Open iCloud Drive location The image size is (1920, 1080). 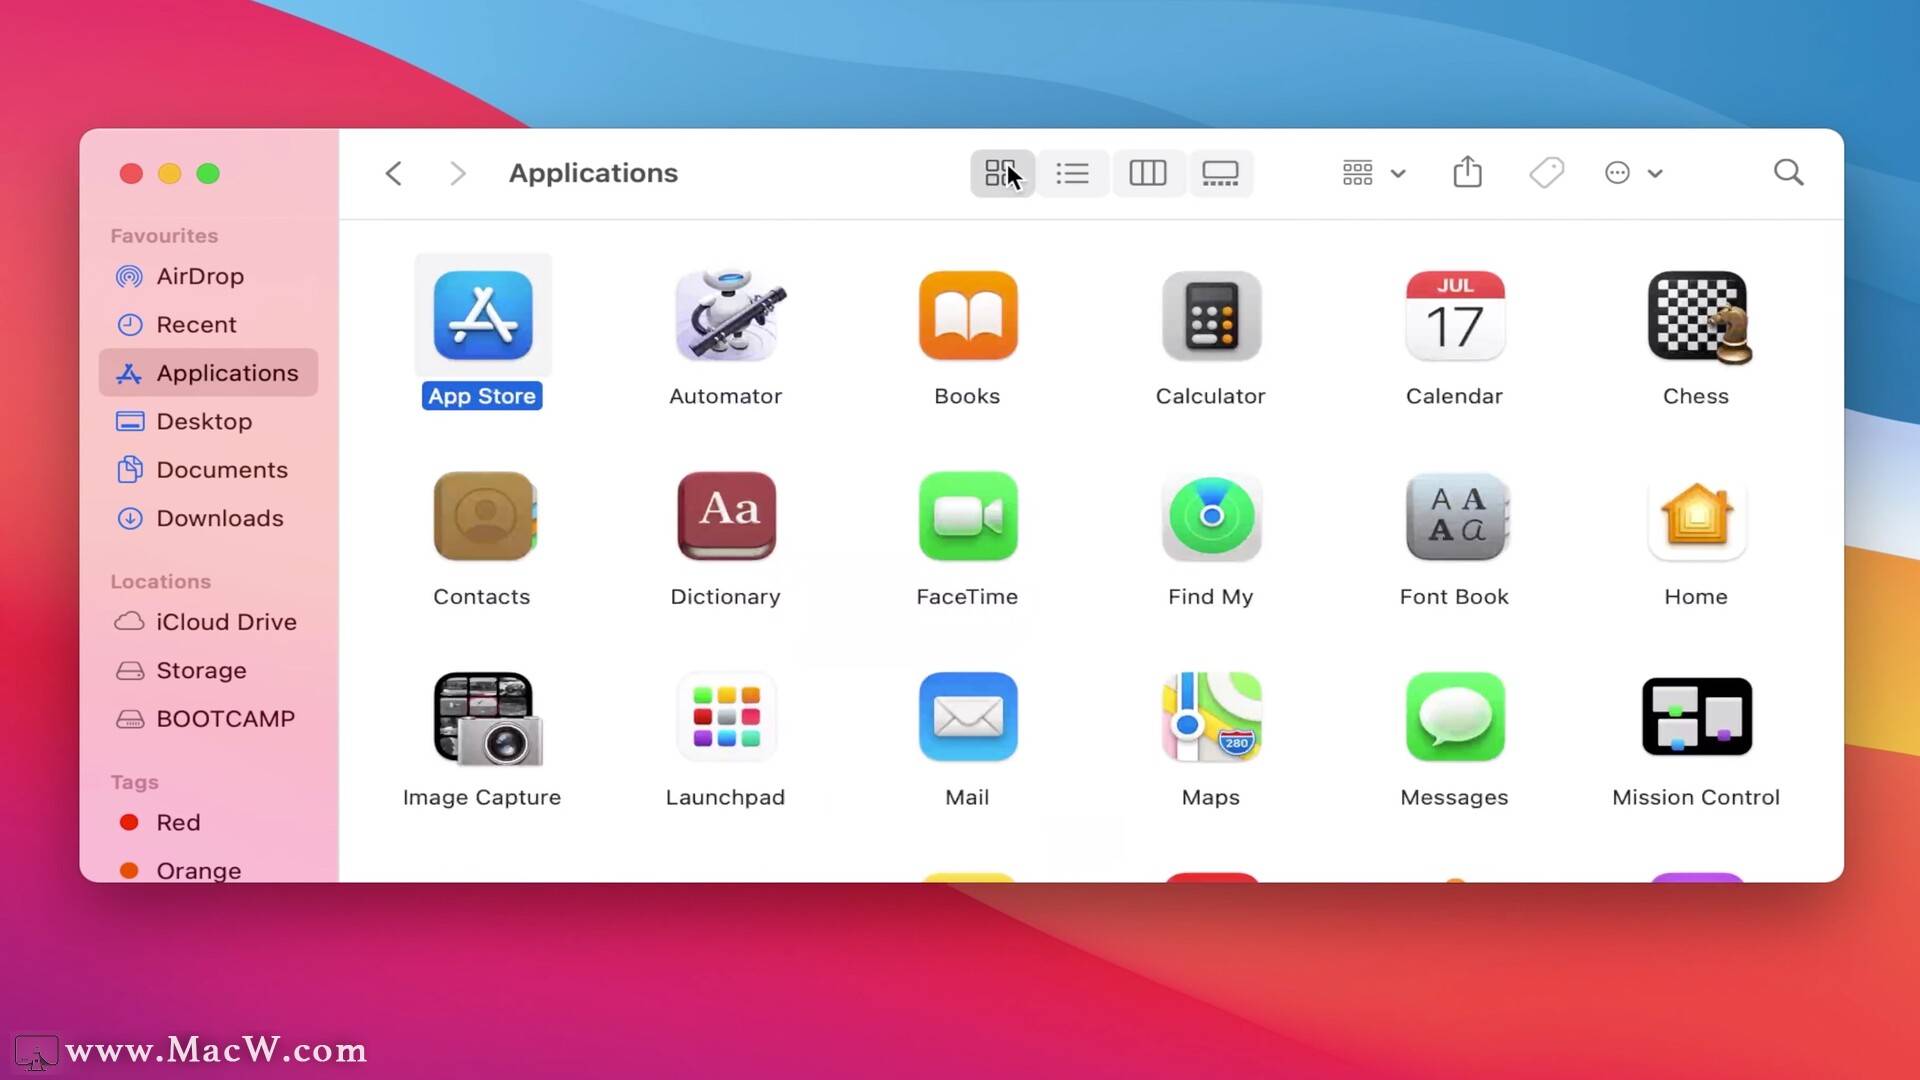pos(208,622)
